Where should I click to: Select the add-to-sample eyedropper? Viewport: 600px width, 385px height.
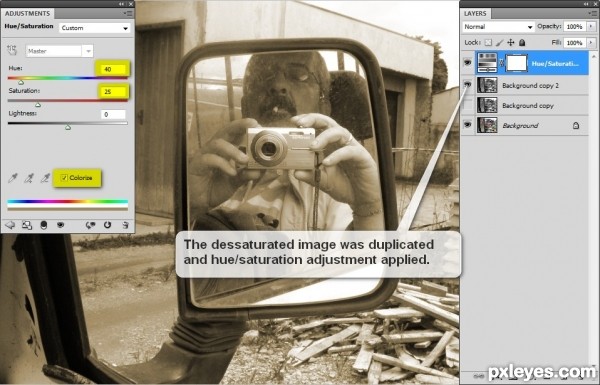click(x=29, y=178)
